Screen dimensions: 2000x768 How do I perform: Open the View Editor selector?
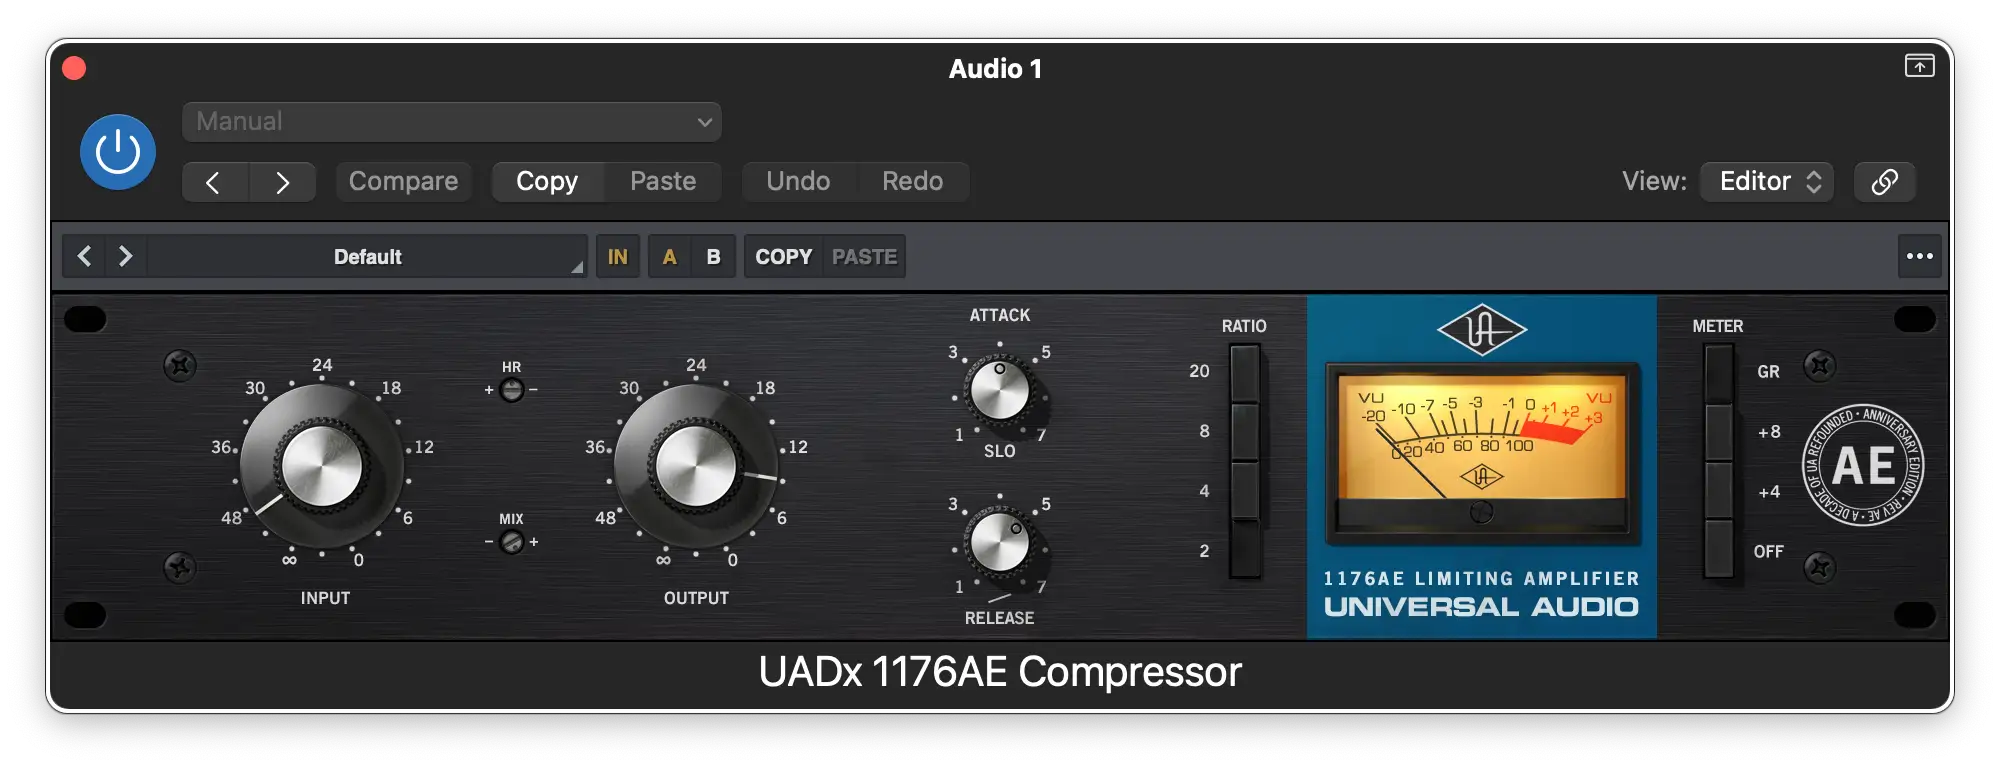click(1767, 181)
